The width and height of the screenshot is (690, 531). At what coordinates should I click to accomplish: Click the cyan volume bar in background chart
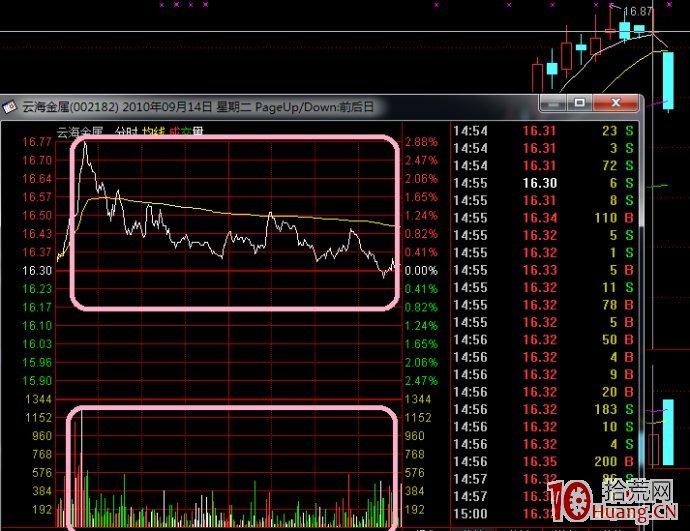tap(668, 432)
